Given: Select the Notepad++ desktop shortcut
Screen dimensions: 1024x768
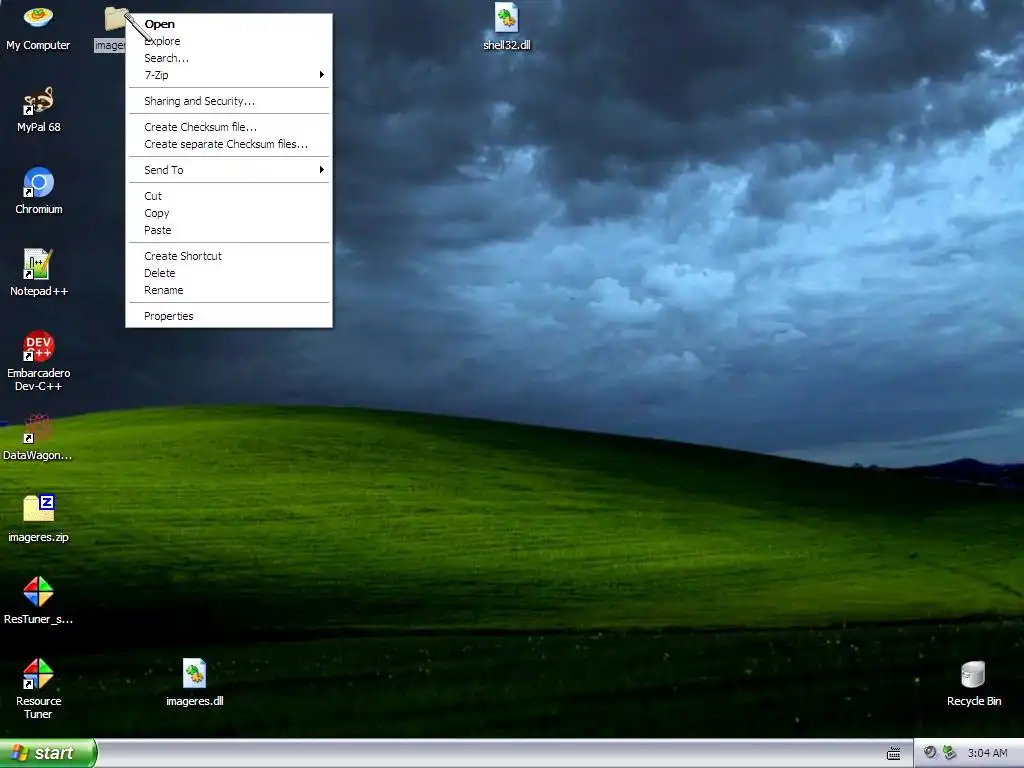Looking at the screenshot, I should [x=38, y=274].
